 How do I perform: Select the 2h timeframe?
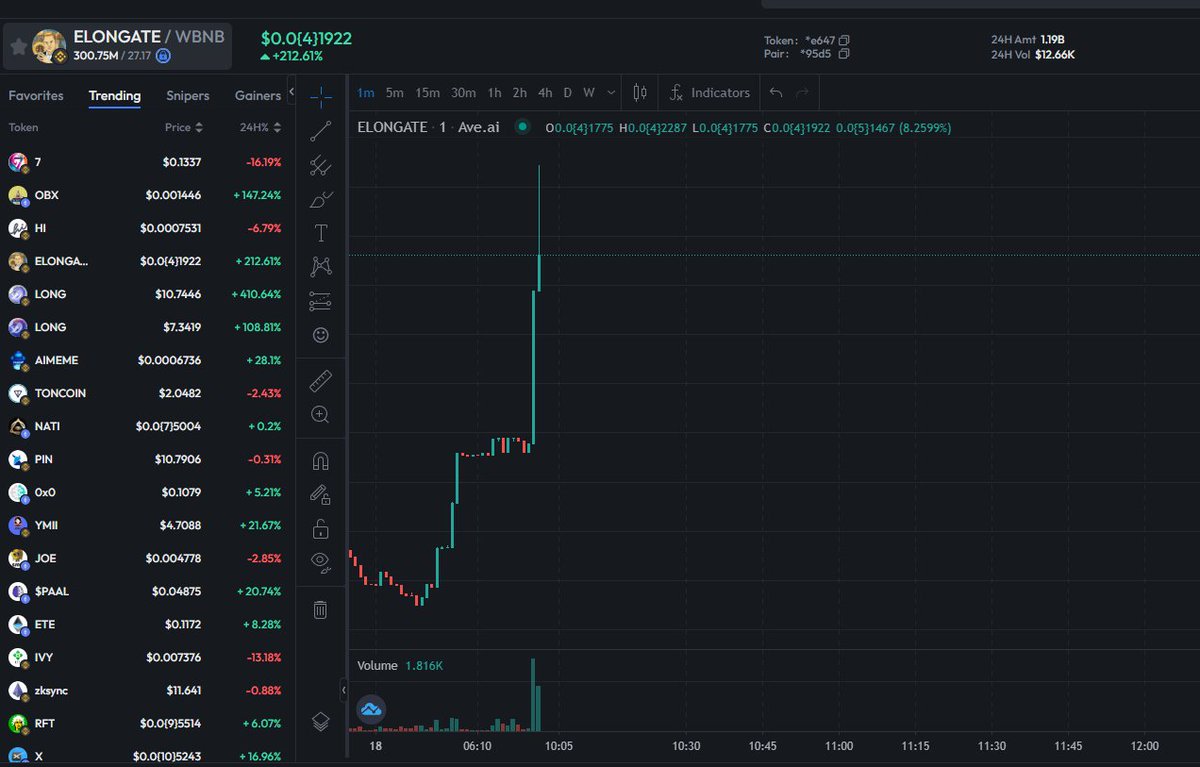point(520,93)
